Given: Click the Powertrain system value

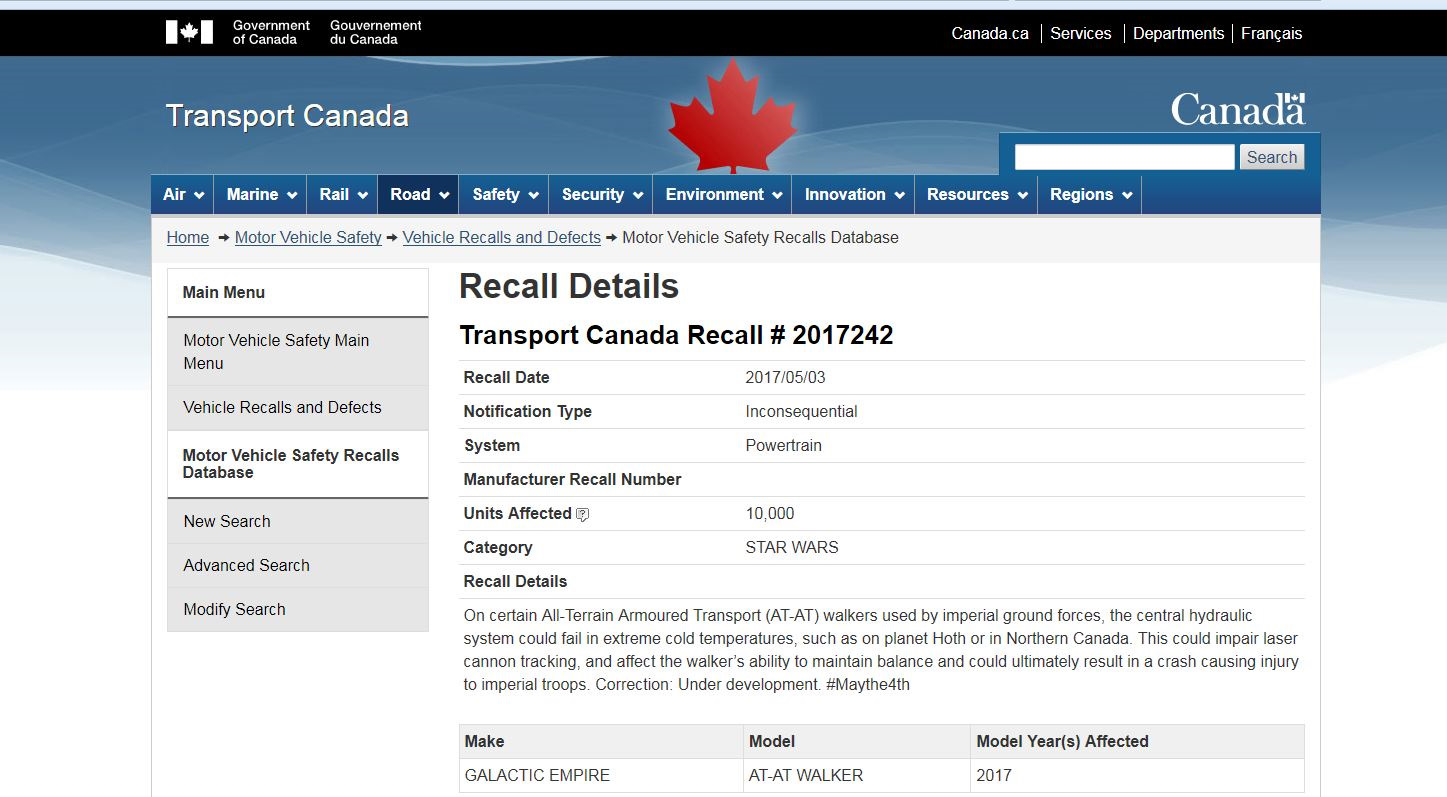Looking at the screenshot, I should pos(783,446).
